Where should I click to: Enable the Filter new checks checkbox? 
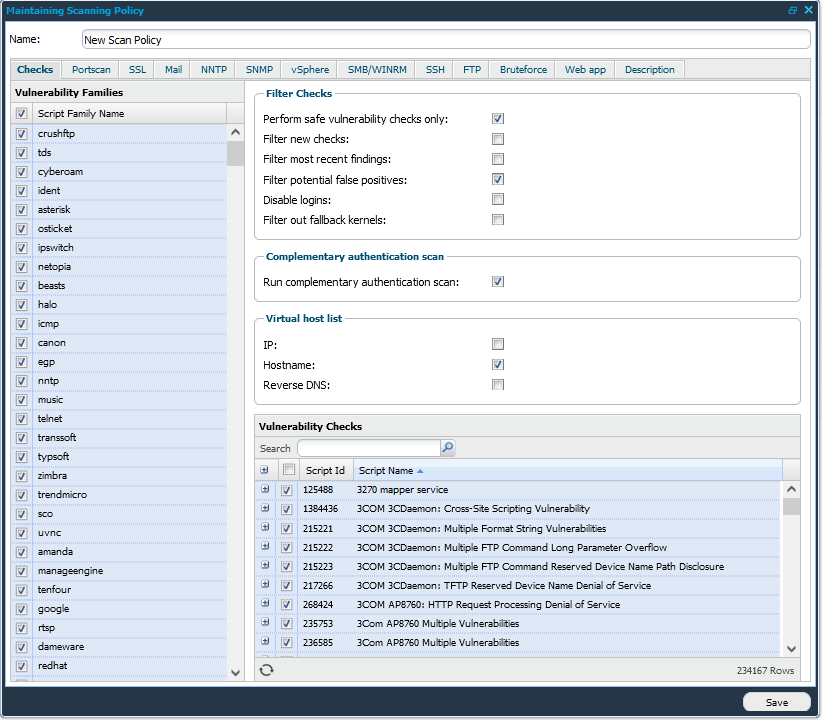497,139
